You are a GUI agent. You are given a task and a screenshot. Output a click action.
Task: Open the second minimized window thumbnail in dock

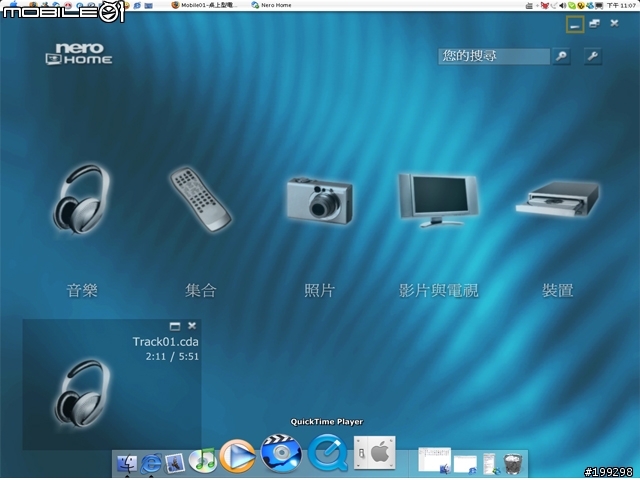pos(465,464)
